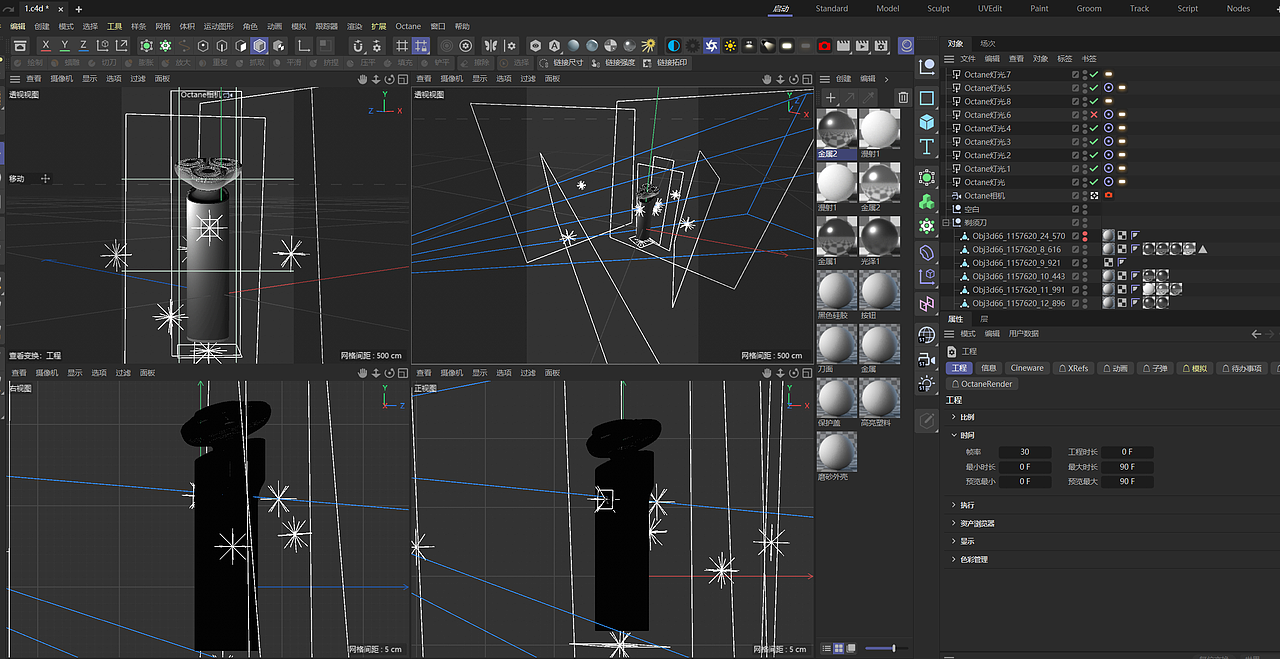The height and width of the screenshot is (659, 1280).
Task: Click the X axis lock icon
Action: click(46, 46)
